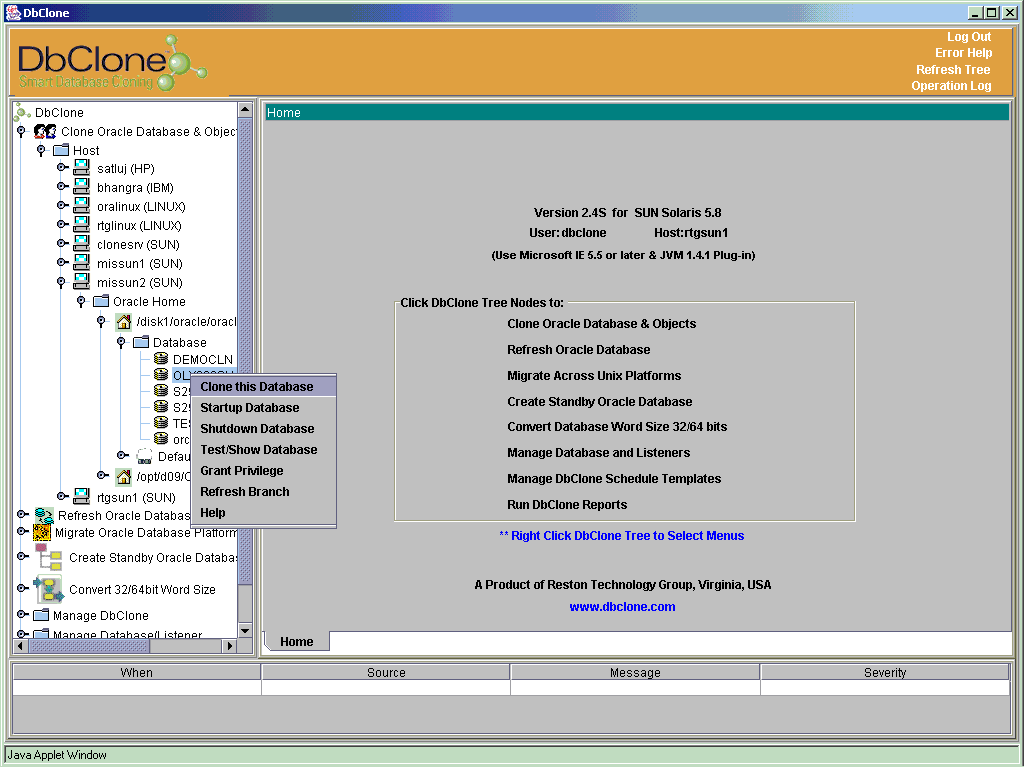Click the DbClone root node icon

pyautogui.click(x=22, y=112)
